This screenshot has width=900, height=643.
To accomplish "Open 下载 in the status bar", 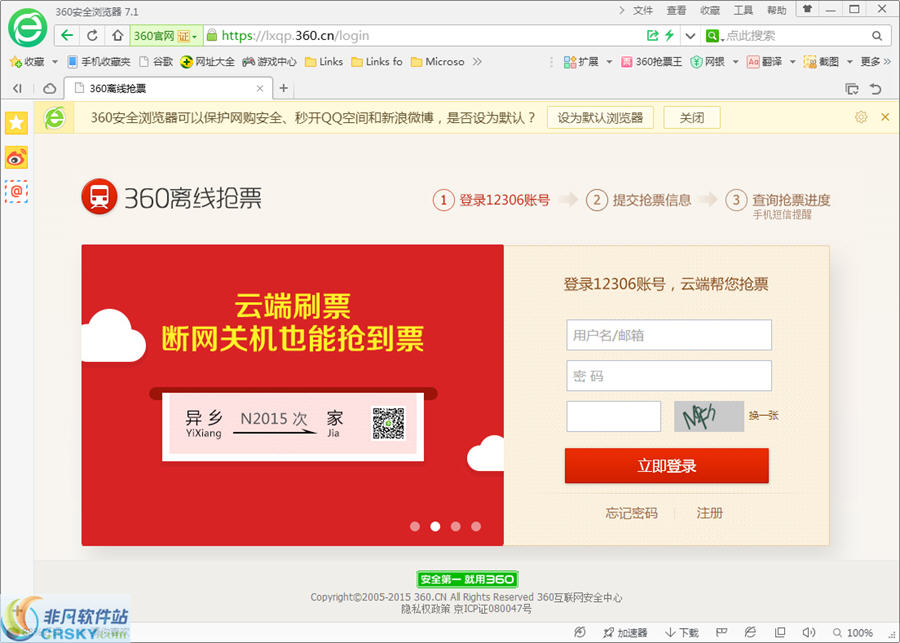I will [682, 633].
